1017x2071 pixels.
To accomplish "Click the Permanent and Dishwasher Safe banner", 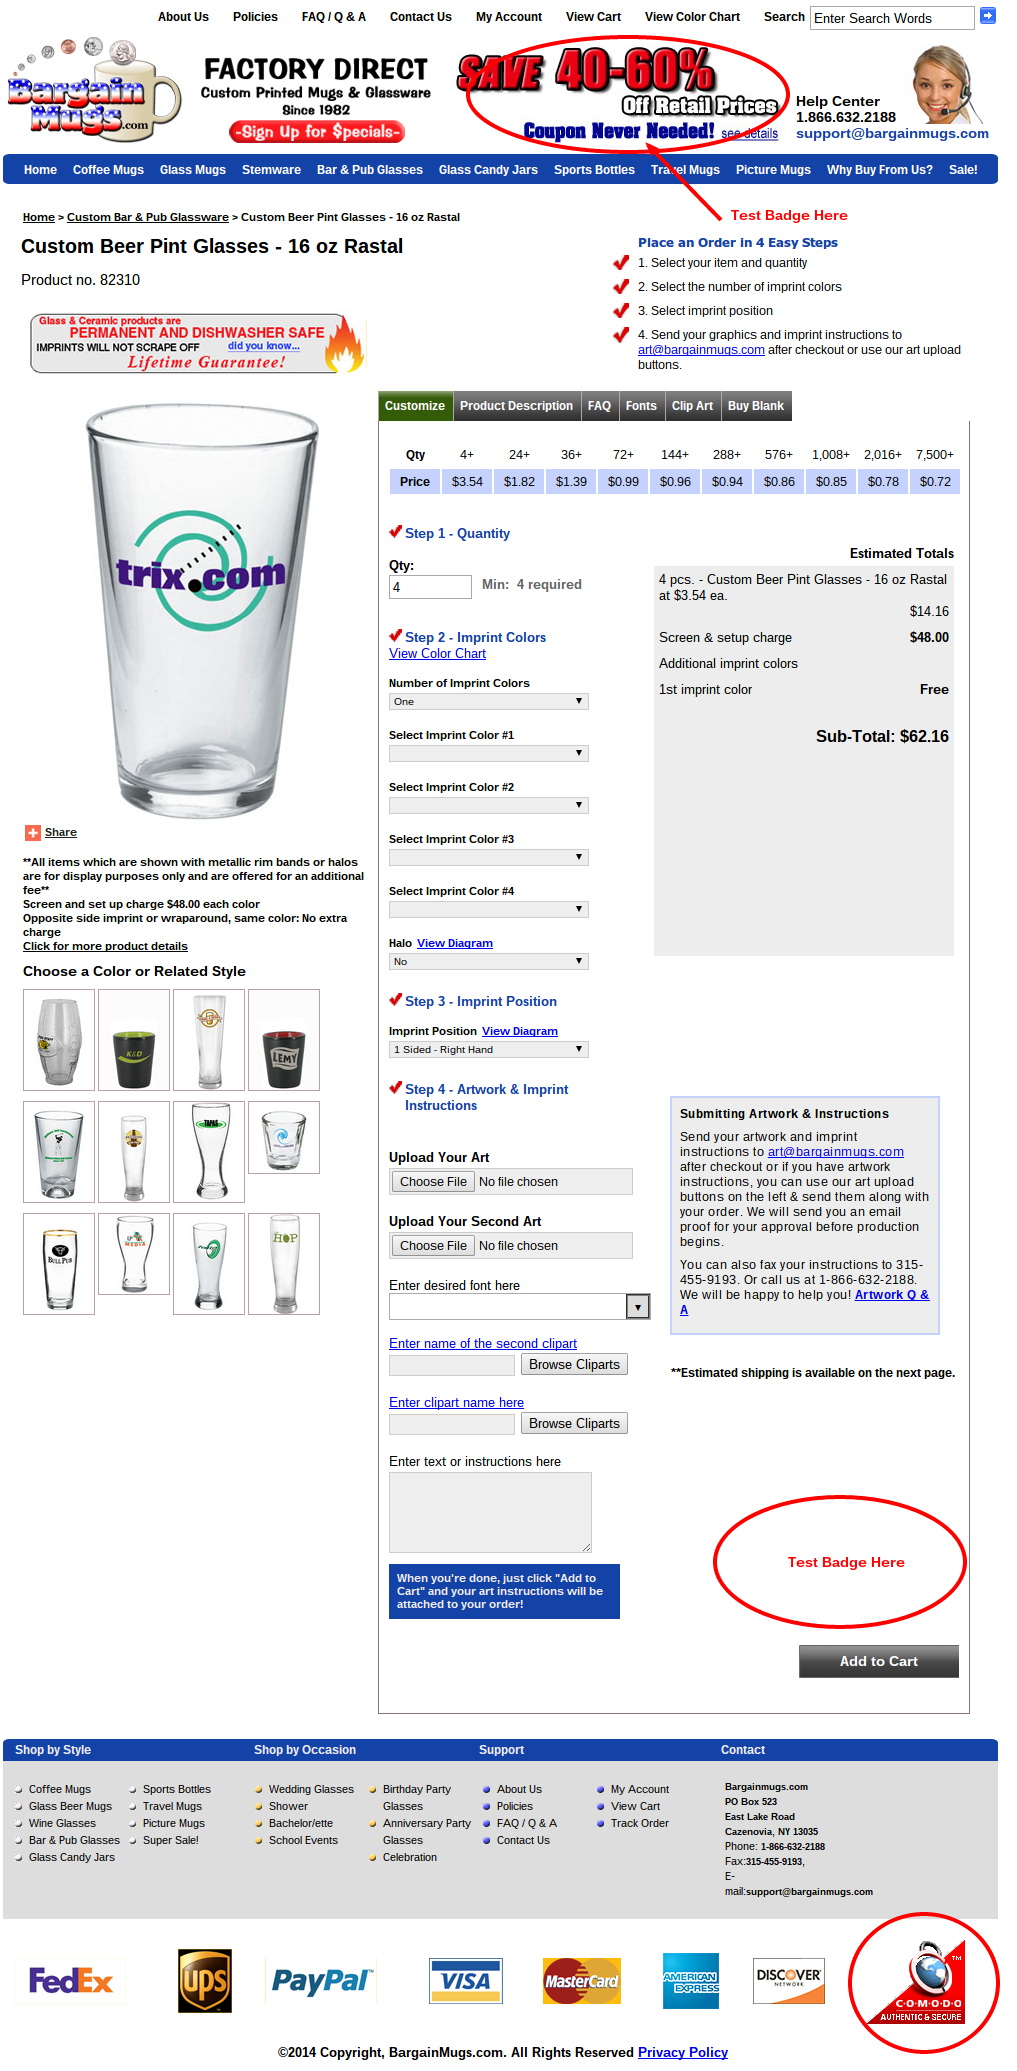I will (x=198, y=343).
